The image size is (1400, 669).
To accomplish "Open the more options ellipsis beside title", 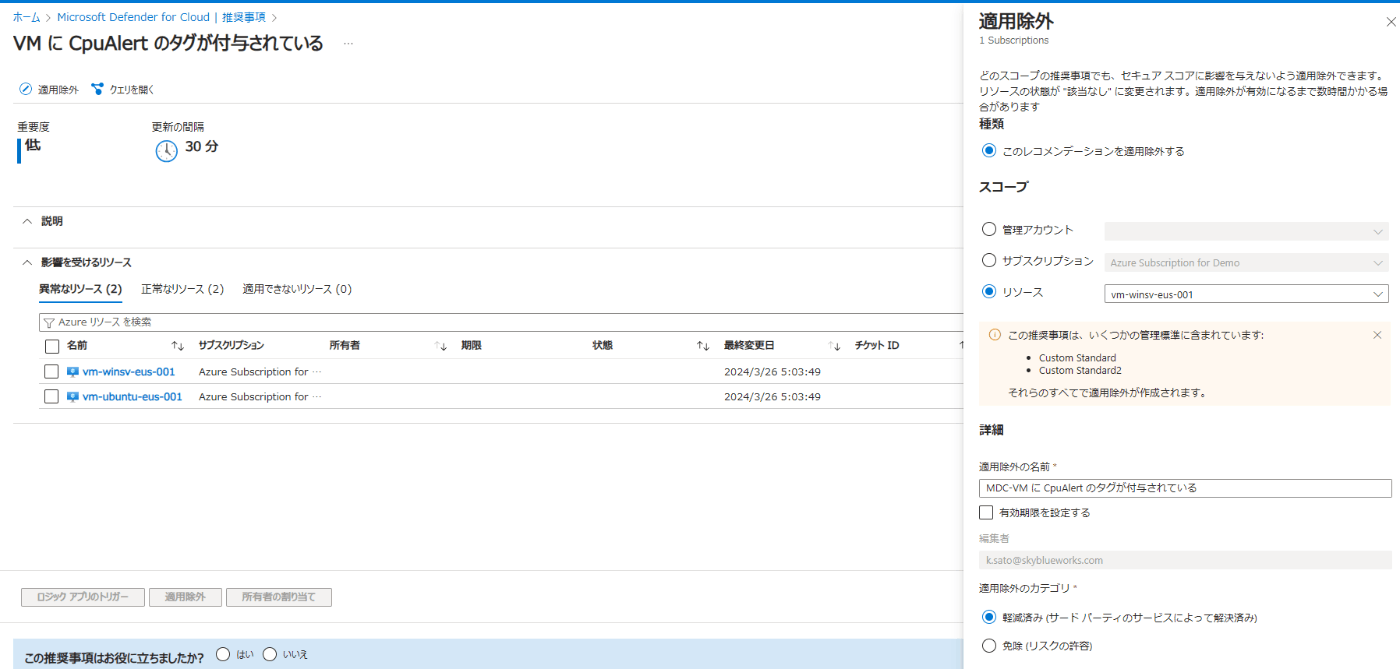I will click(x=348, y=44).
